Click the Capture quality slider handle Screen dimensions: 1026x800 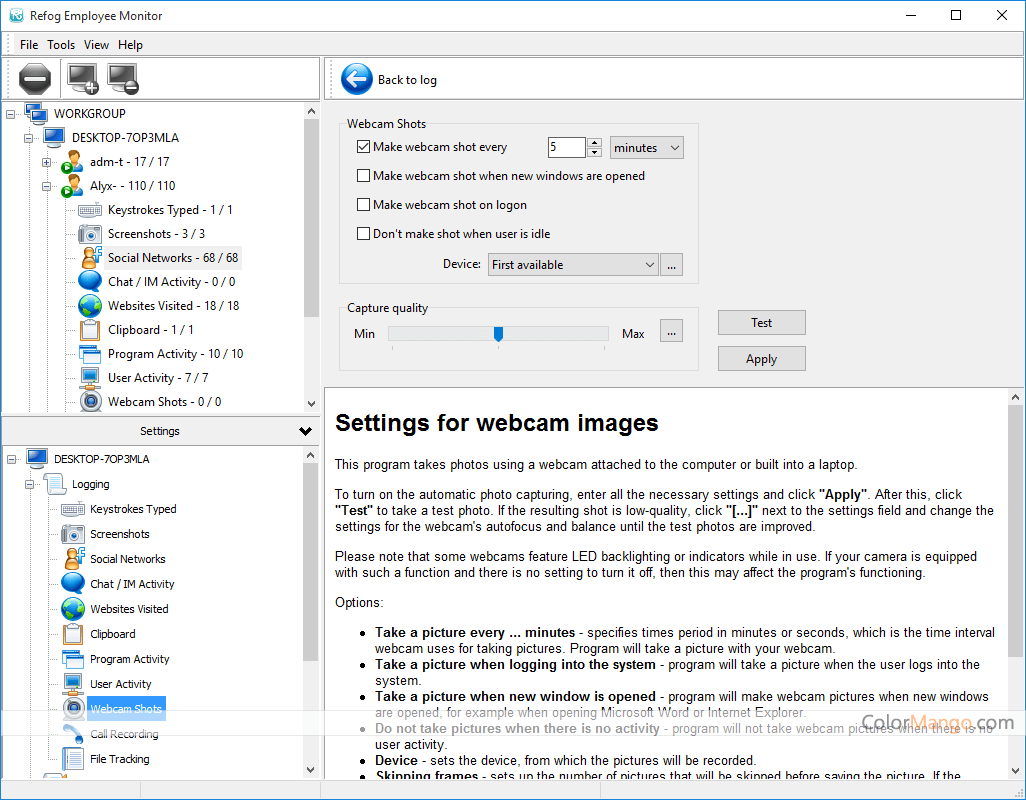(x=498, y=334)
